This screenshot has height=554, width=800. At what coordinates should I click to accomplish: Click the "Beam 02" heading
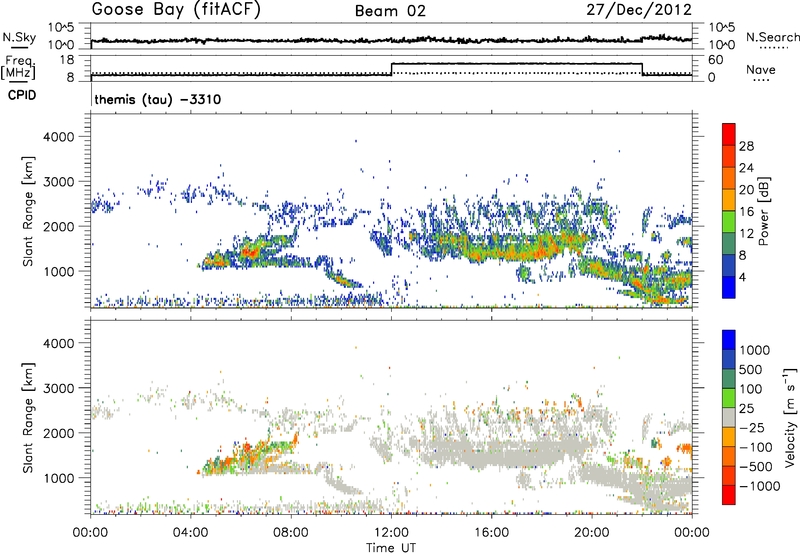coord(390,11)
